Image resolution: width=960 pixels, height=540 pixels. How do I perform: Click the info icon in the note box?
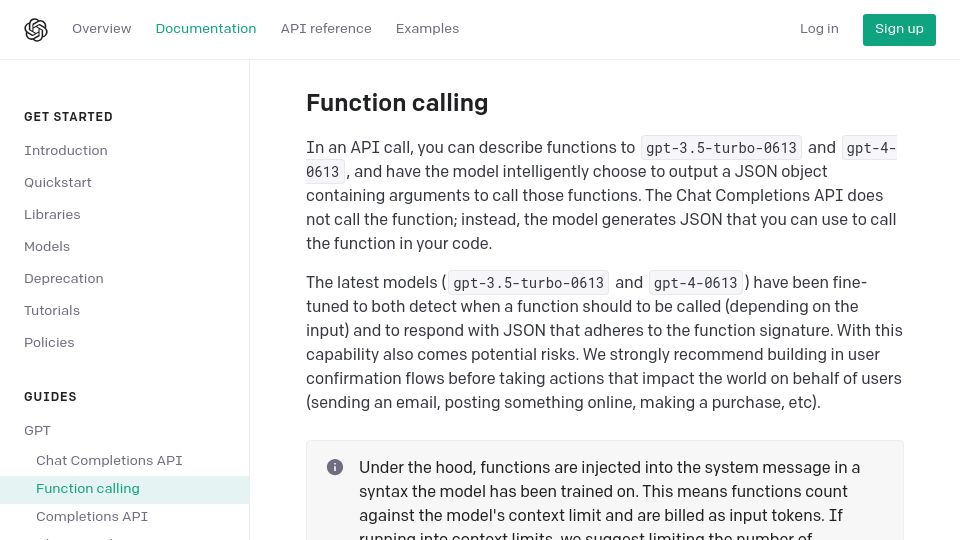pyautogui.click(x=335, y=467)
